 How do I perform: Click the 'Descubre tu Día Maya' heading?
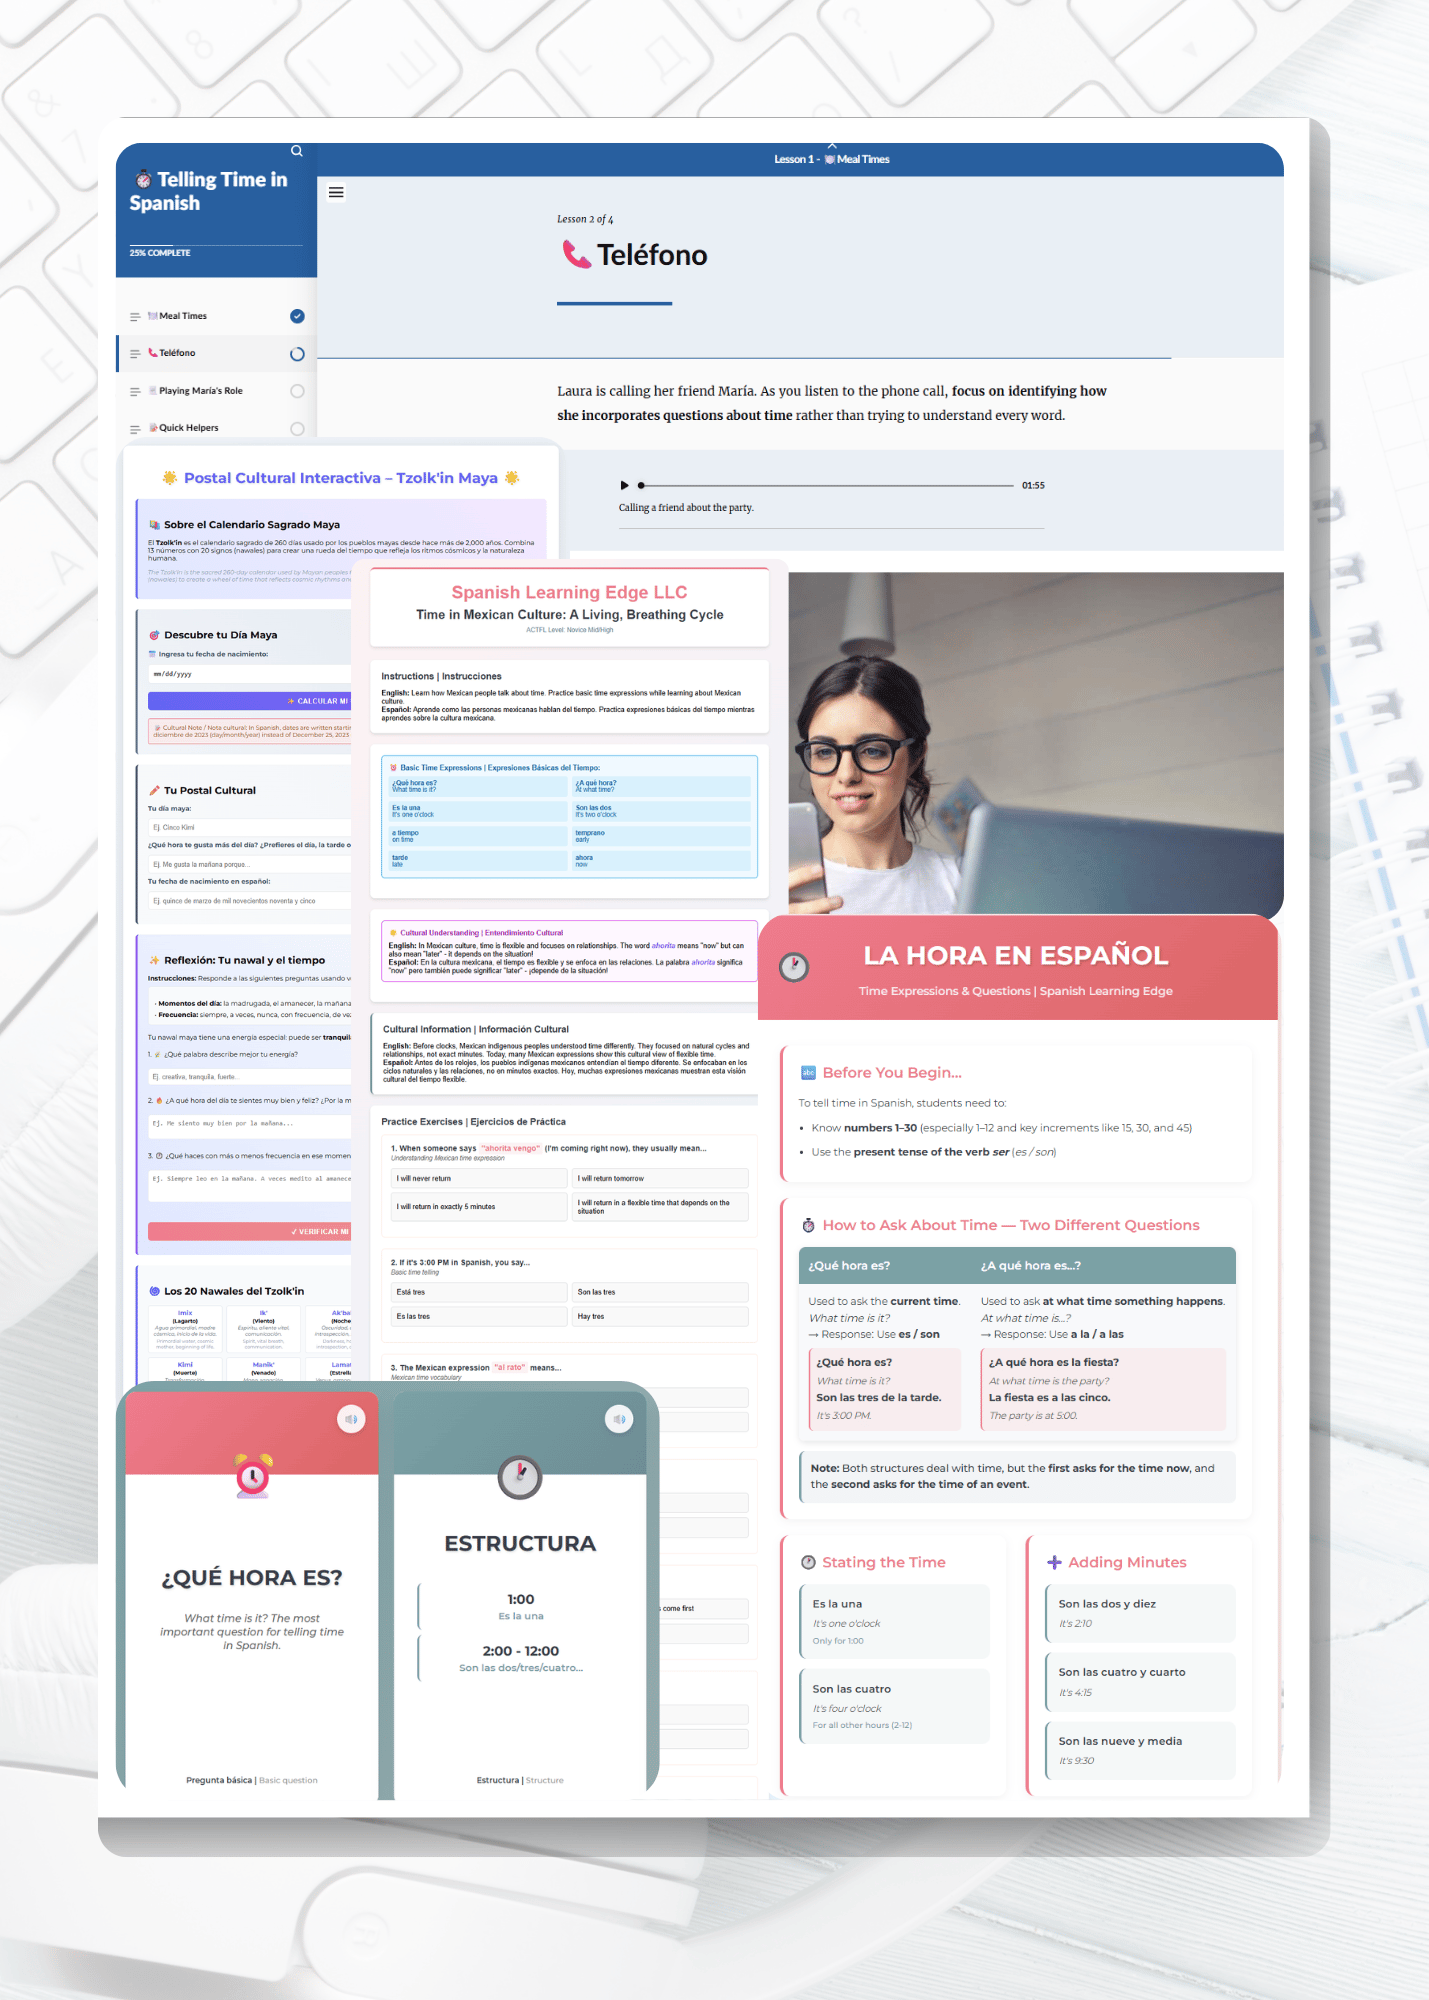(220, 635)
